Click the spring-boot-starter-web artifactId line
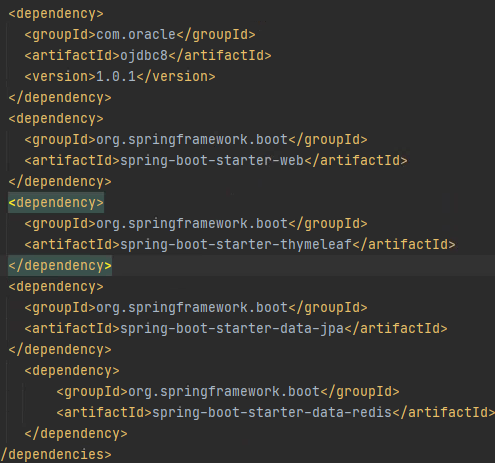The width and height of the screenshot is (495, 463). pyautogui.click(x=216, y=161)
